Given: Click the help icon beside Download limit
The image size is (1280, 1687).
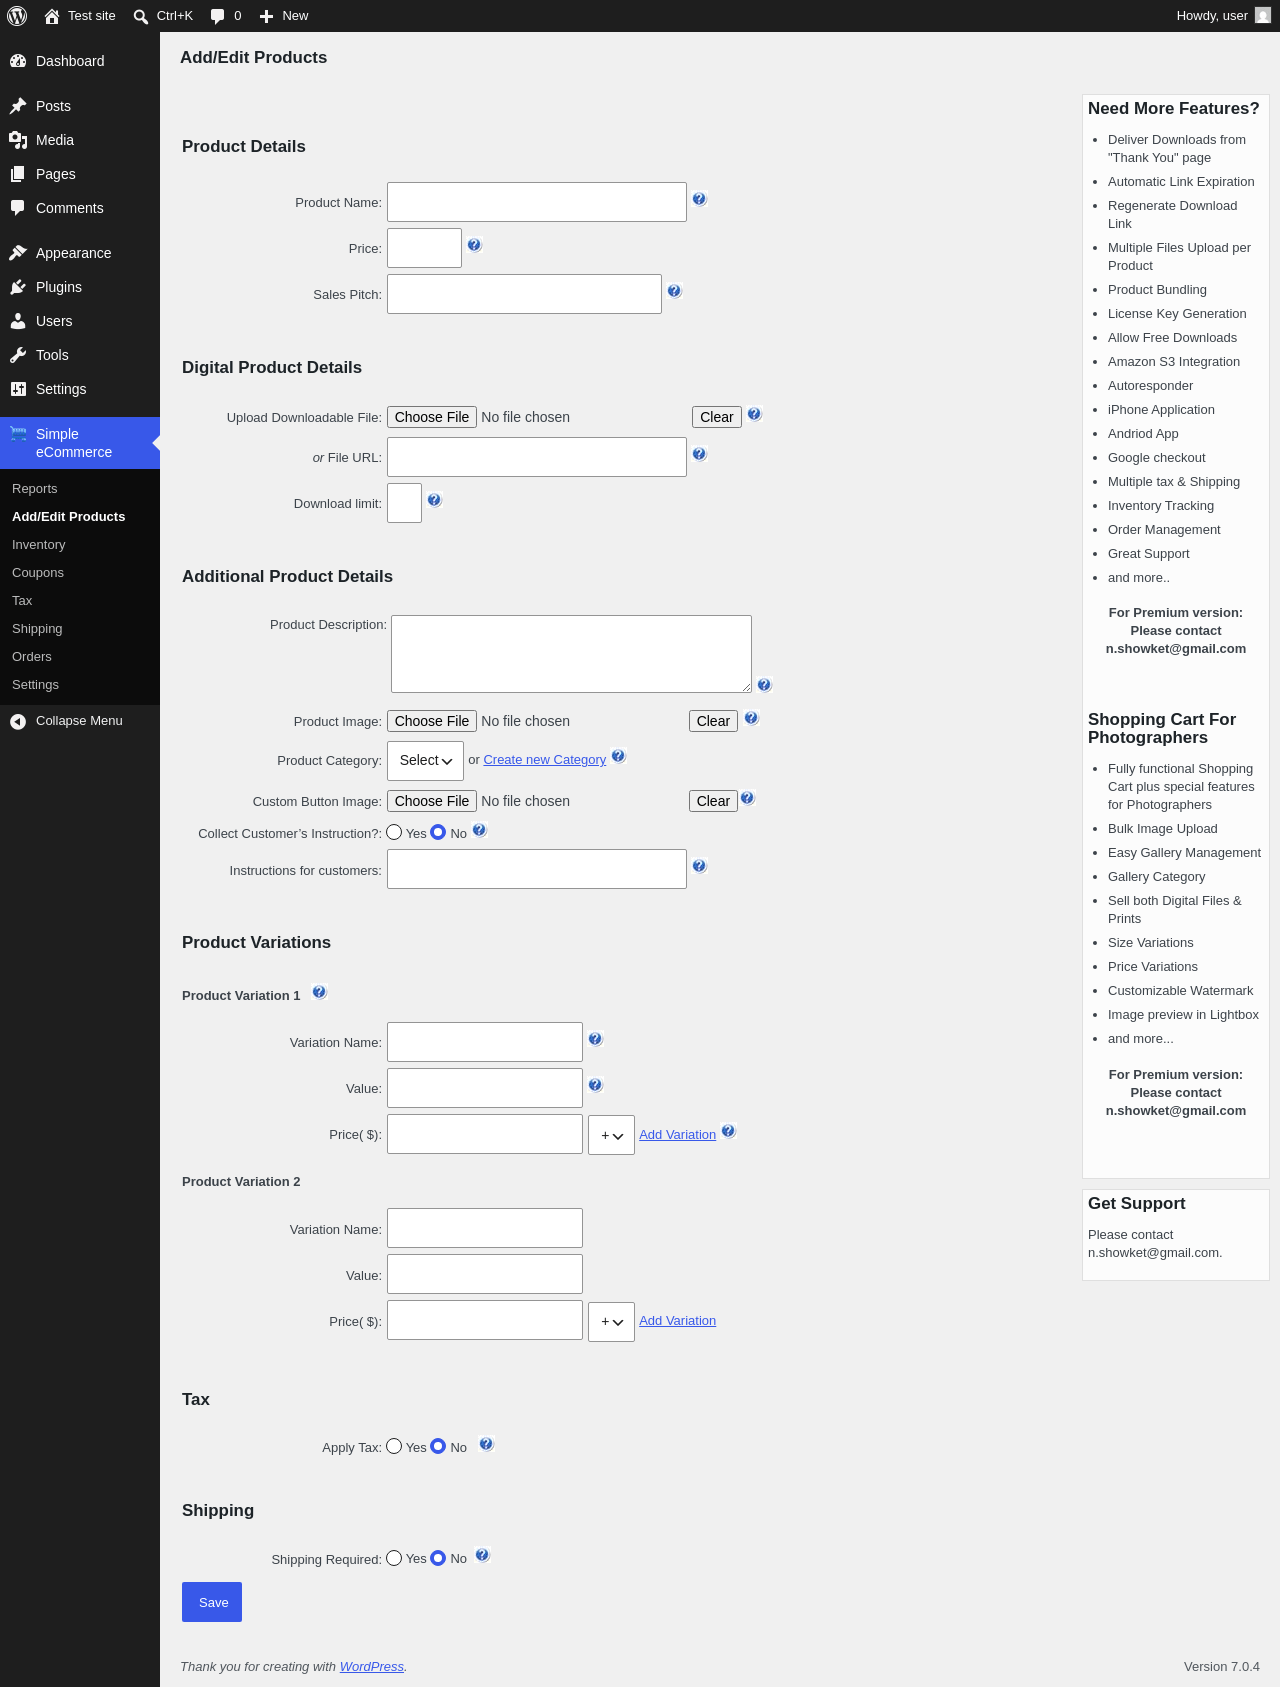Looking at the screenshot, I should pos(434,500).
